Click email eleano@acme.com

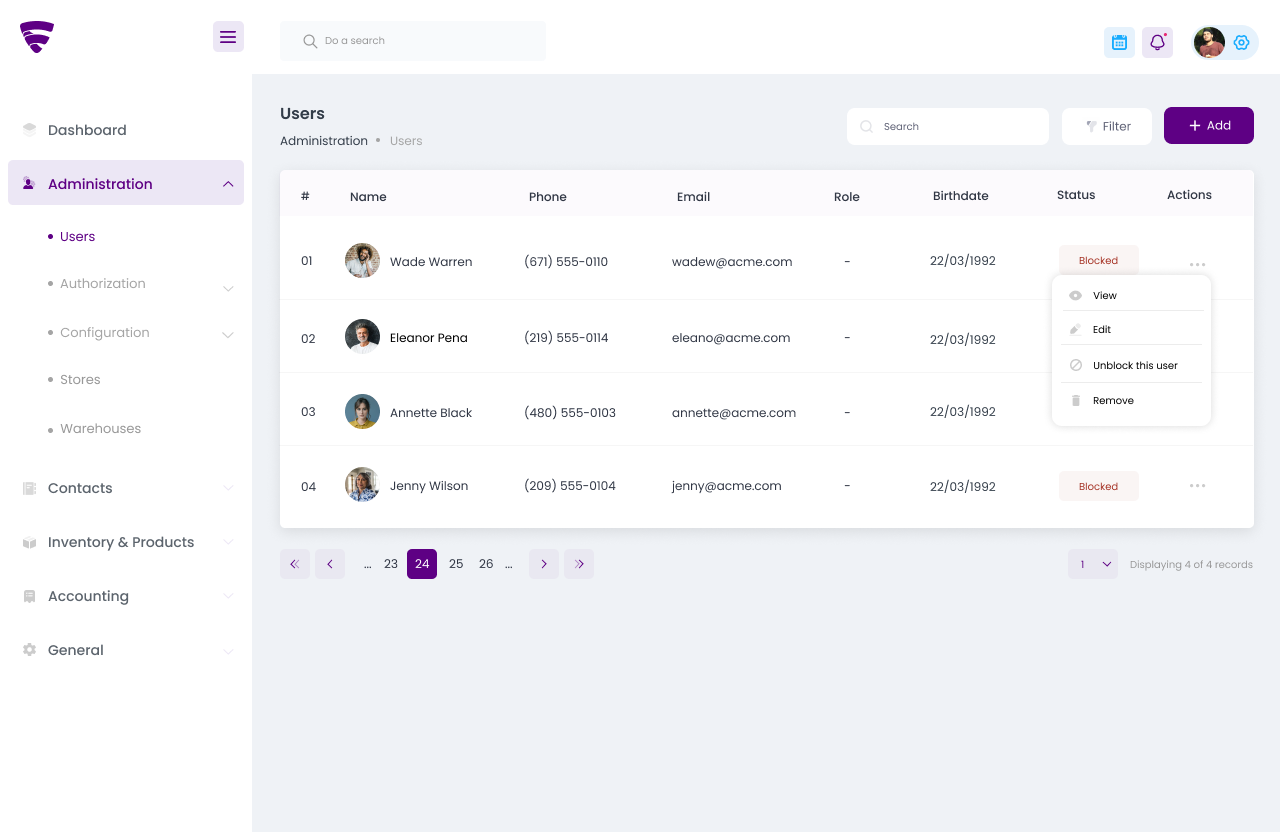(731, 338)
